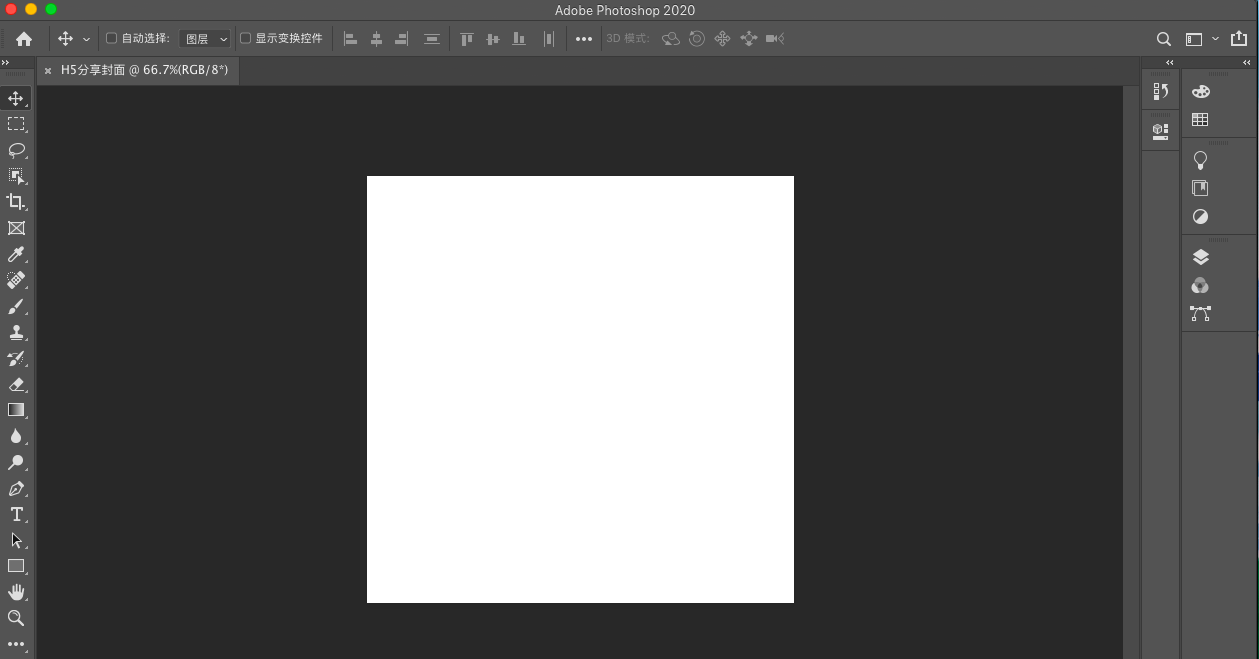
Task: Select the Pen tool
Action: point(16,488)
